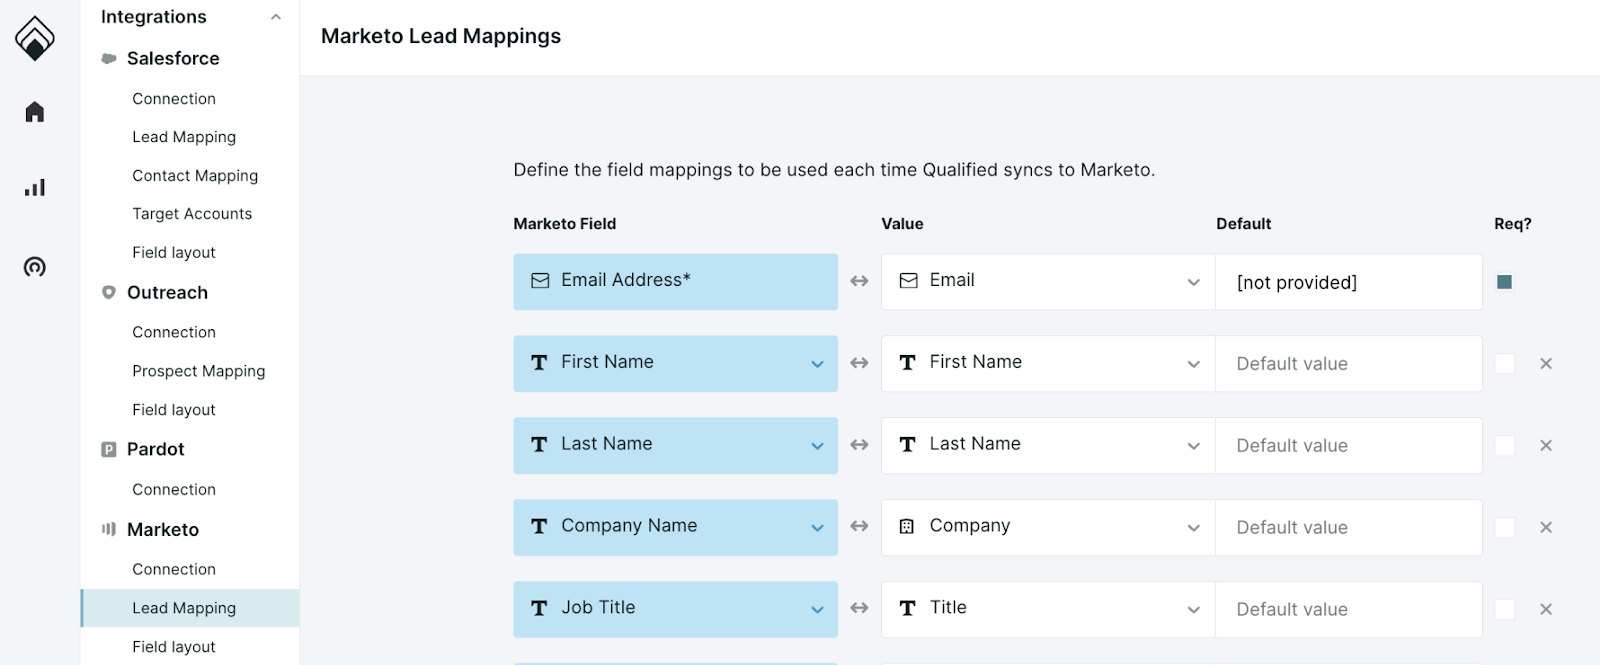Click the text icon beside Last Name Marketo field
This screenshot has height=665, width=1600.
(539, 445)
